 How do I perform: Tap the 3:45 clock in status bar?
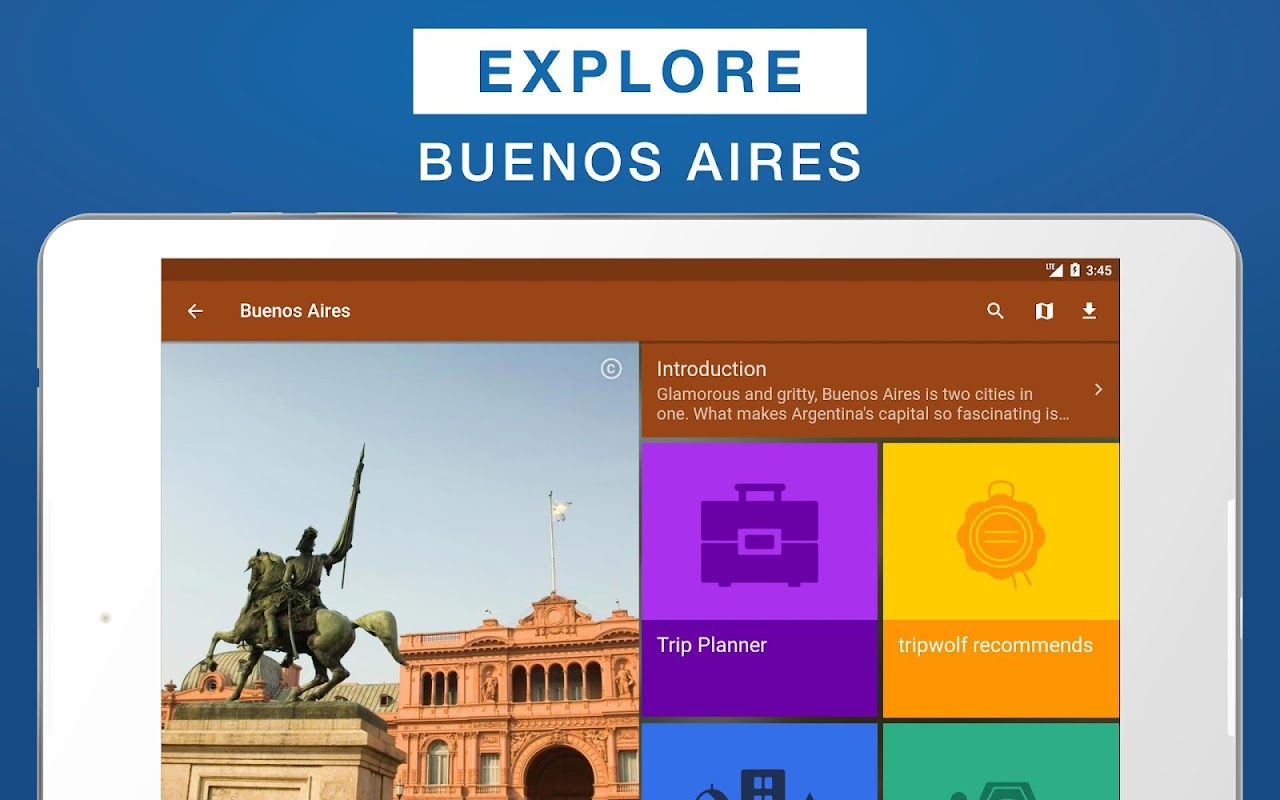coord(1099,270)
